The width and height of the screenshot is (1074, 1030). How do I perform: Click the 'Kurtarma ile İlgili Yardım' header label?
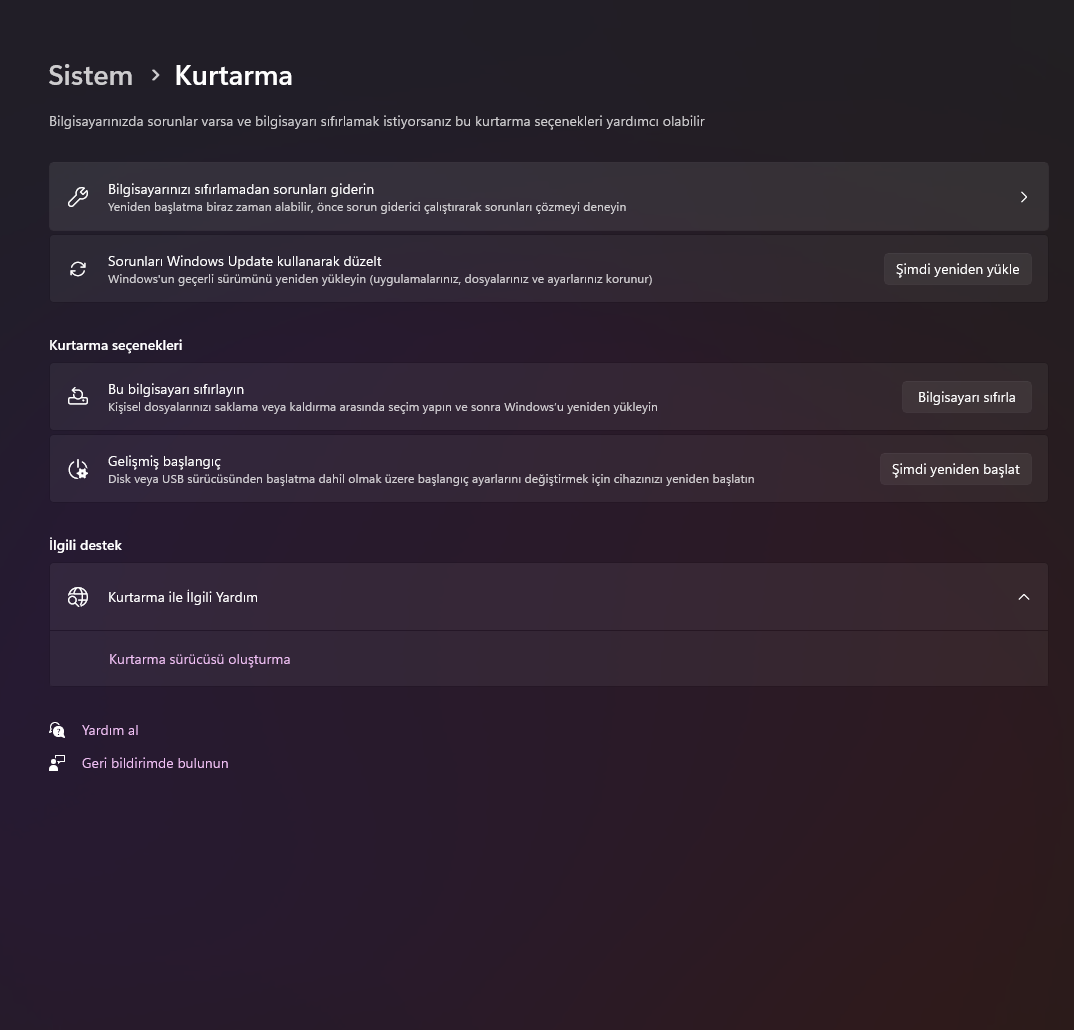[183, 597]
